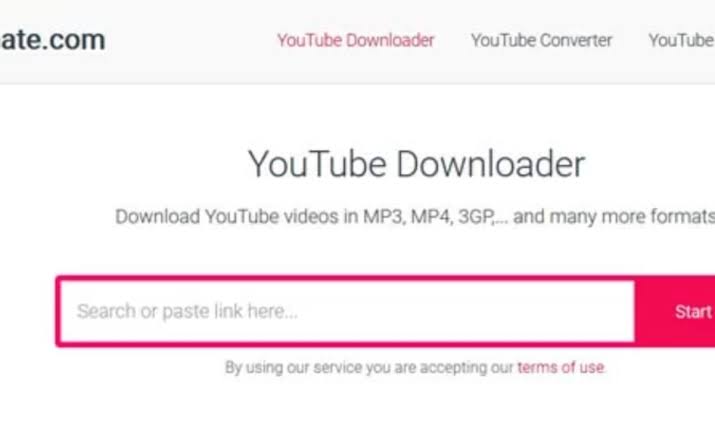Hit the pink Start button
The image size is (715, 429).
677,311
